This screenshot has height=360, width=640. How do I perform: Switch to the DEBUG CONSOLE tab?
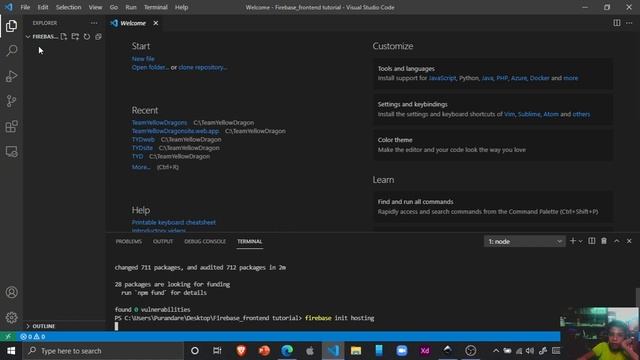[x=205, y=242]
